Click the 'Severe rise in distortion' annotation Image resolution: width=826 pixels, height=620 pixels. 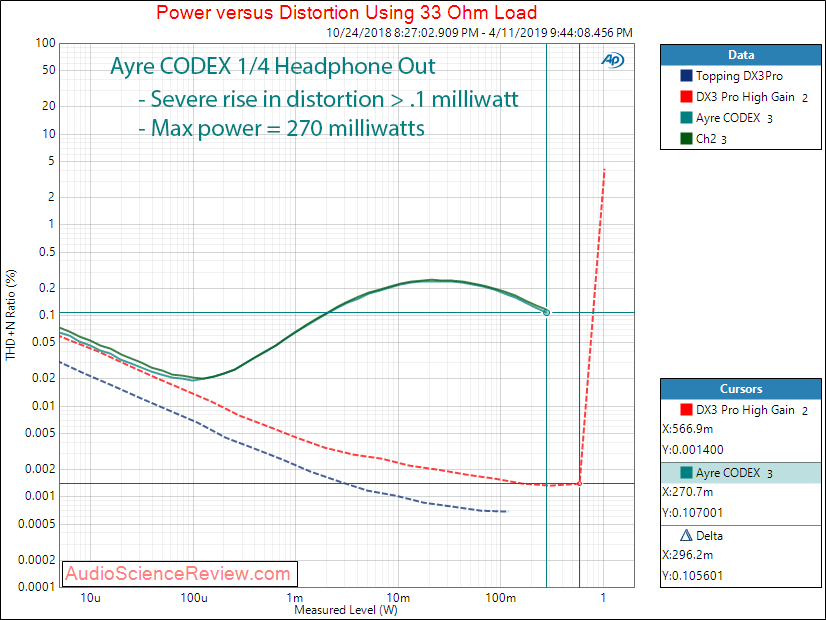coord(328,99)
